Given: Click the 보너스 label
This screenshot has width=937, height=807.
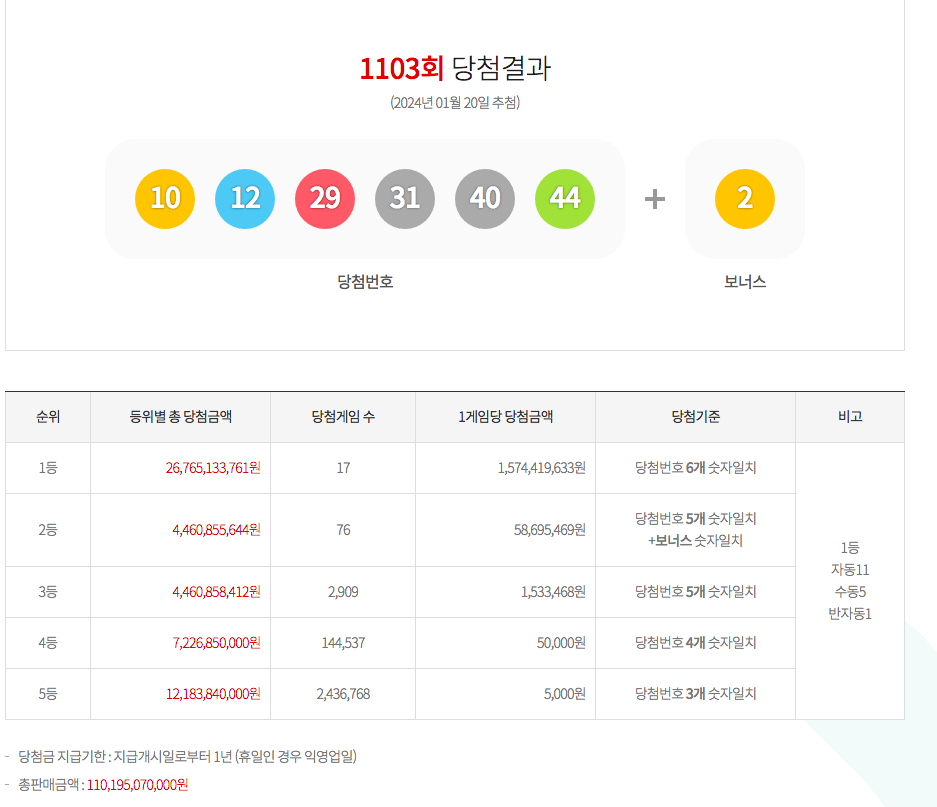Looking at the screenshot, I should 745,282.
